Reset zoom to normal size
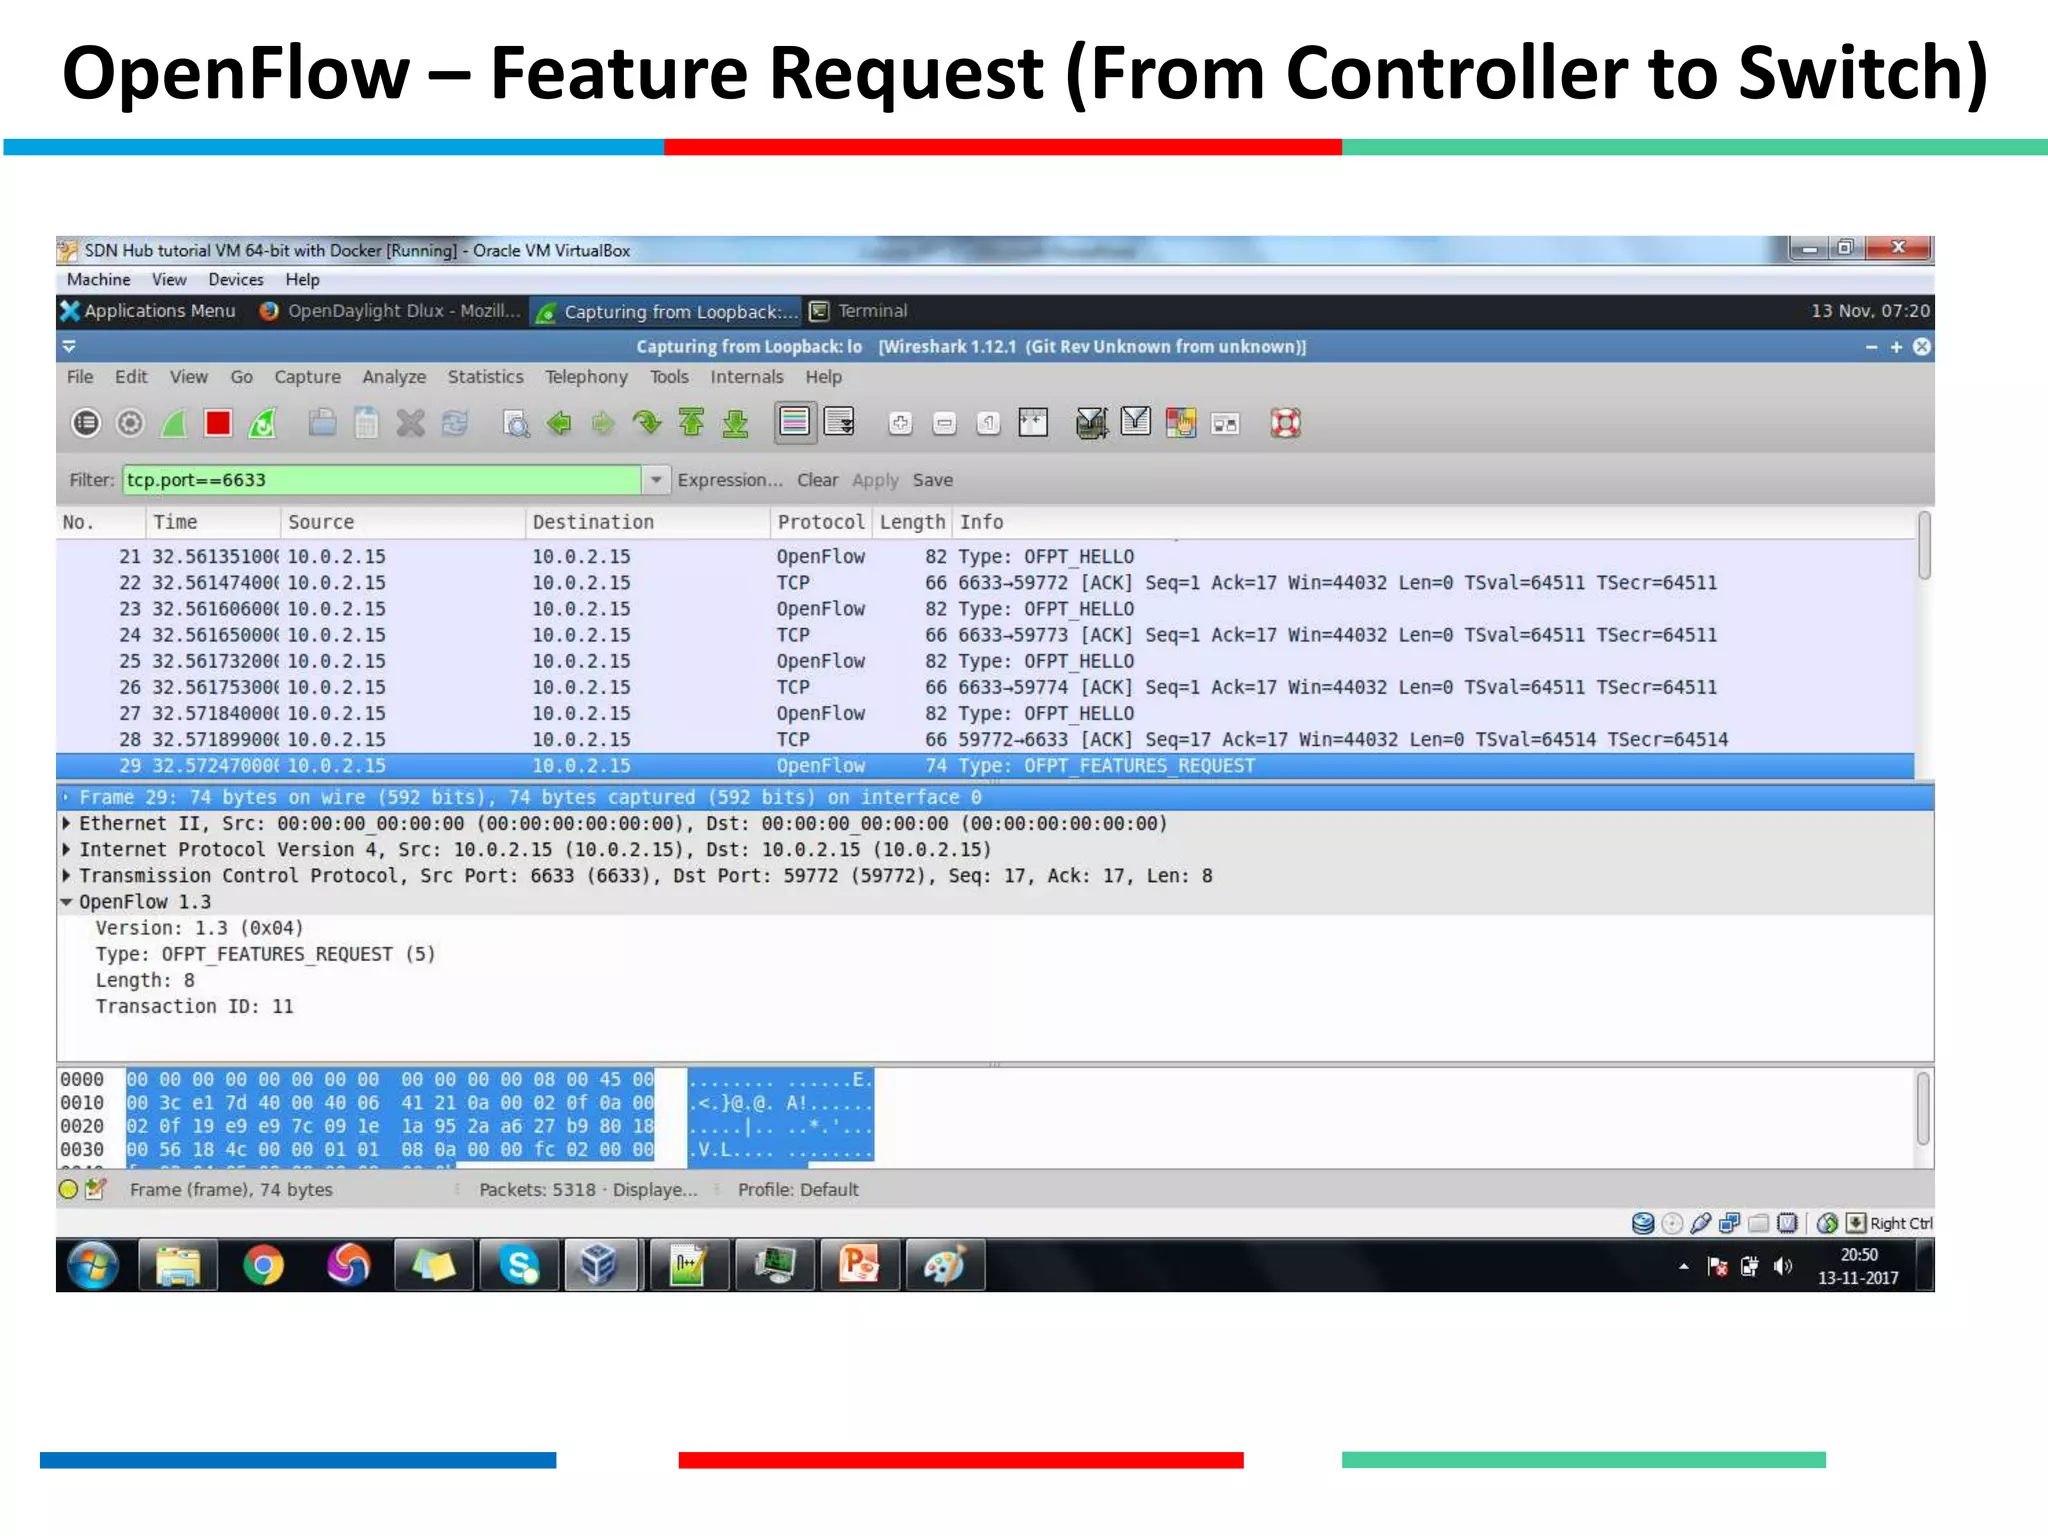 point(988,423)
